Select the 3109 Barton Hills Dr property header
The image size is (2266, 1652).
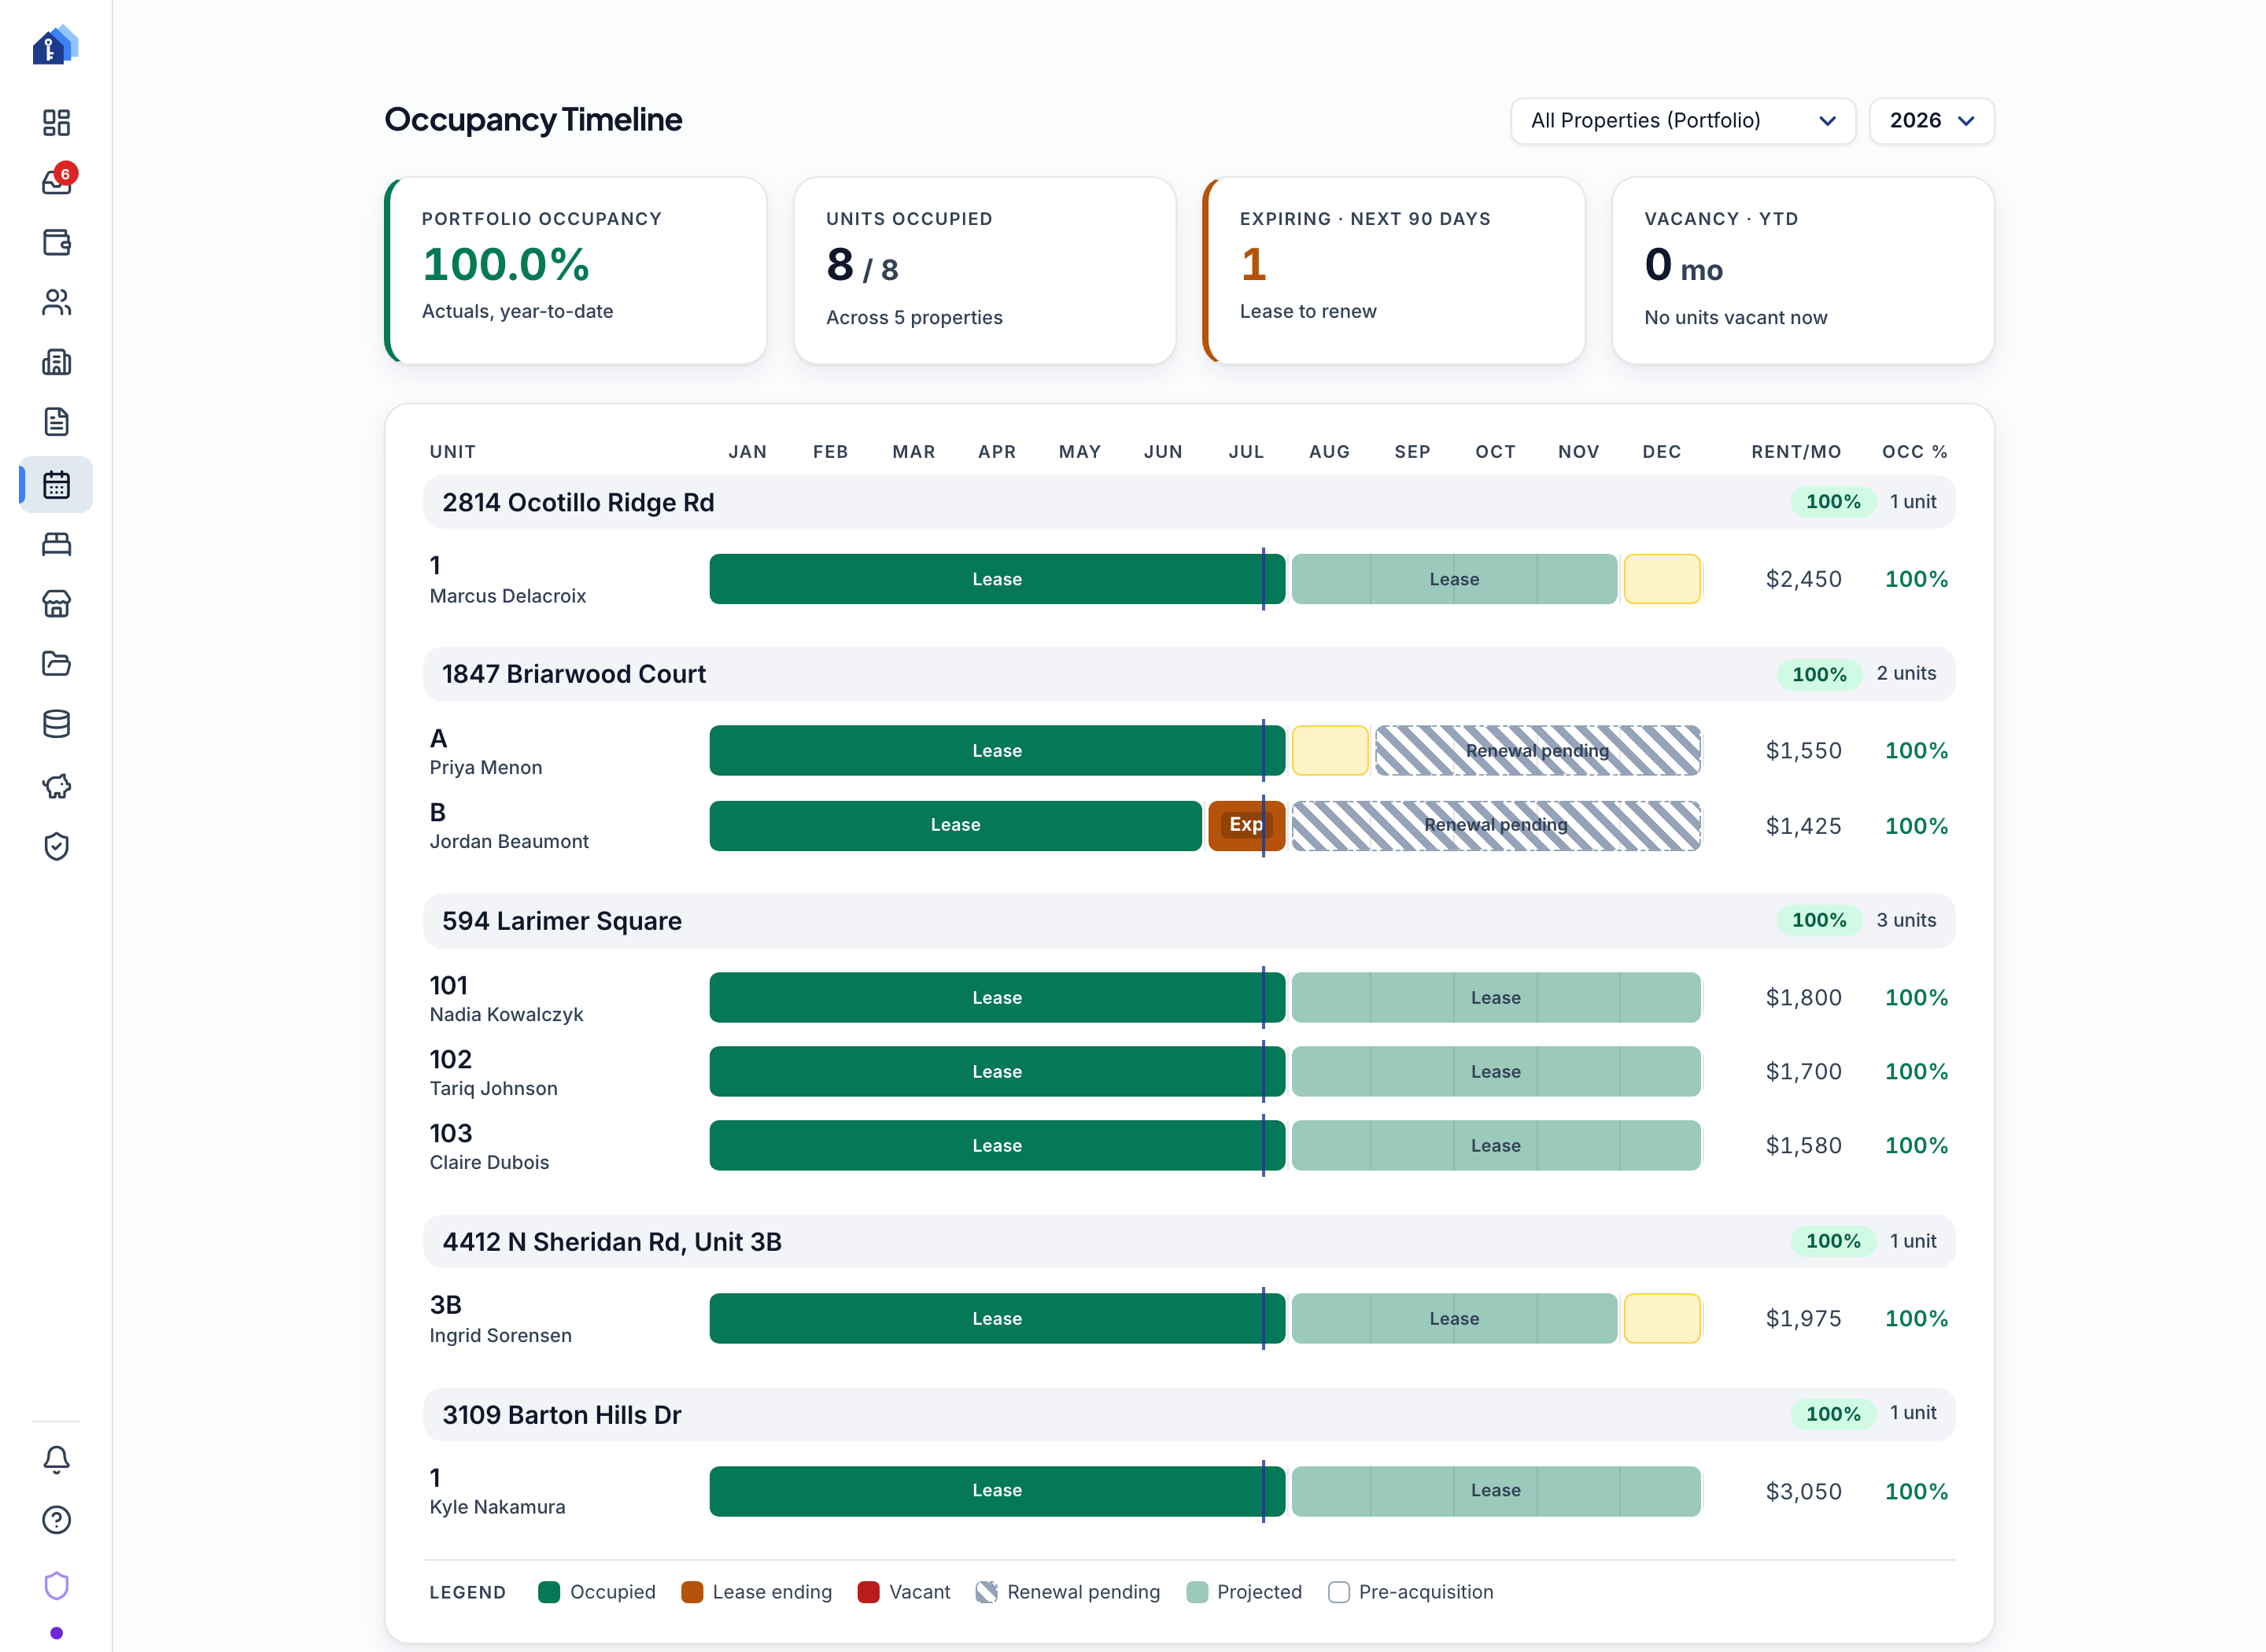pos(1189,1415)
